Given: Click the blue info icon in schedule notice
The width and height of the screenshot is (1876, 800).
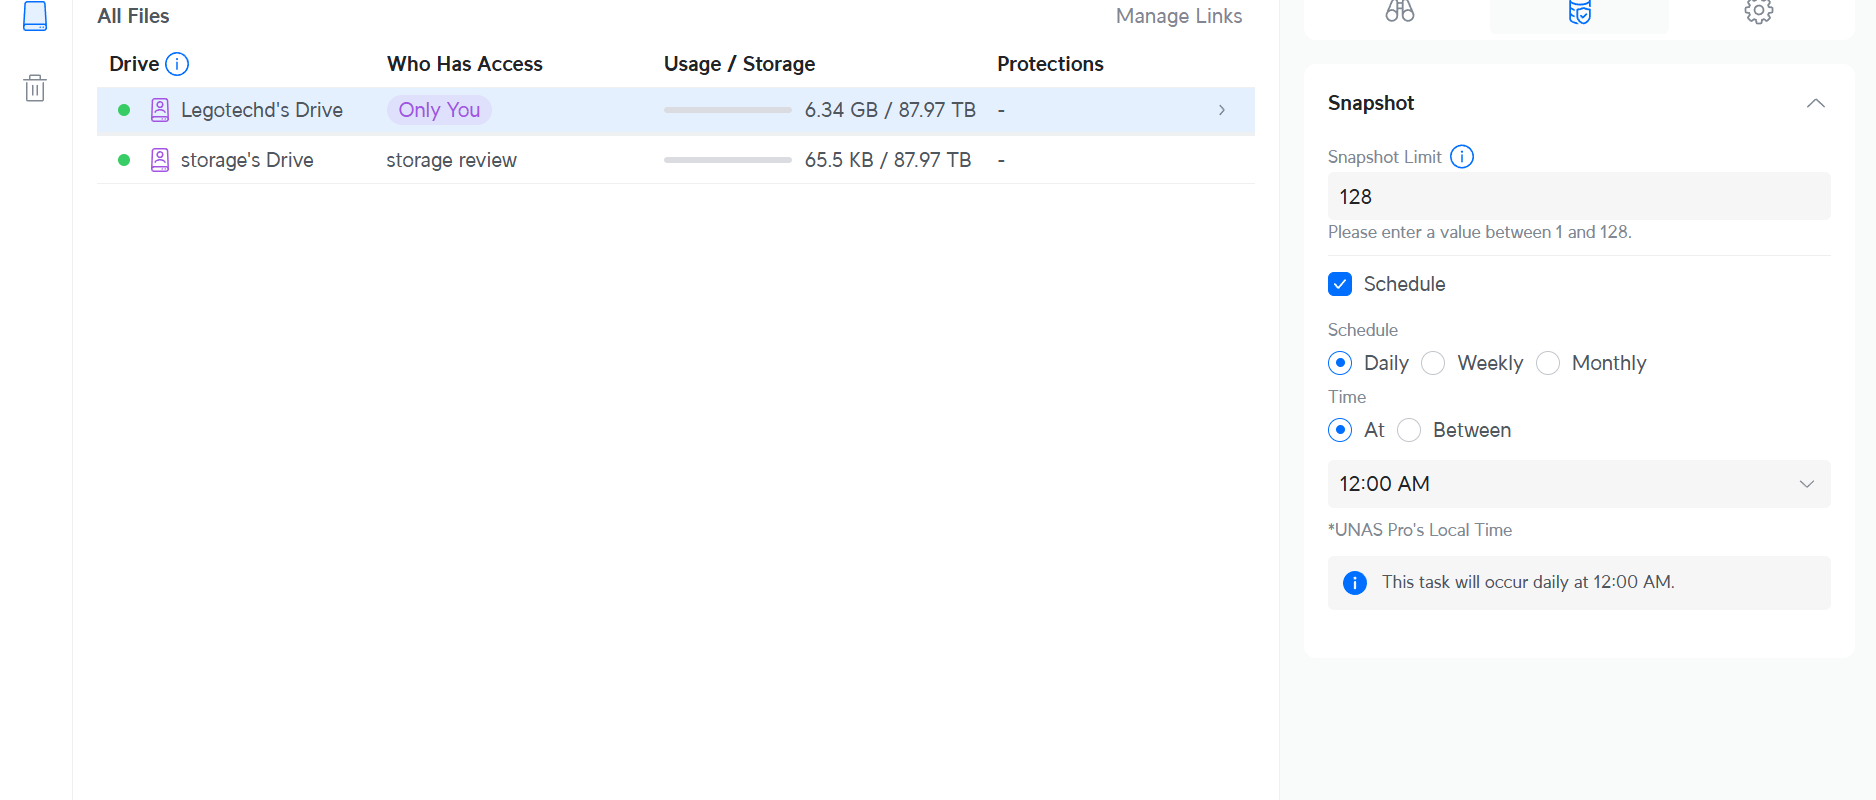Looking at the screenshot, I should point(1355,583).
